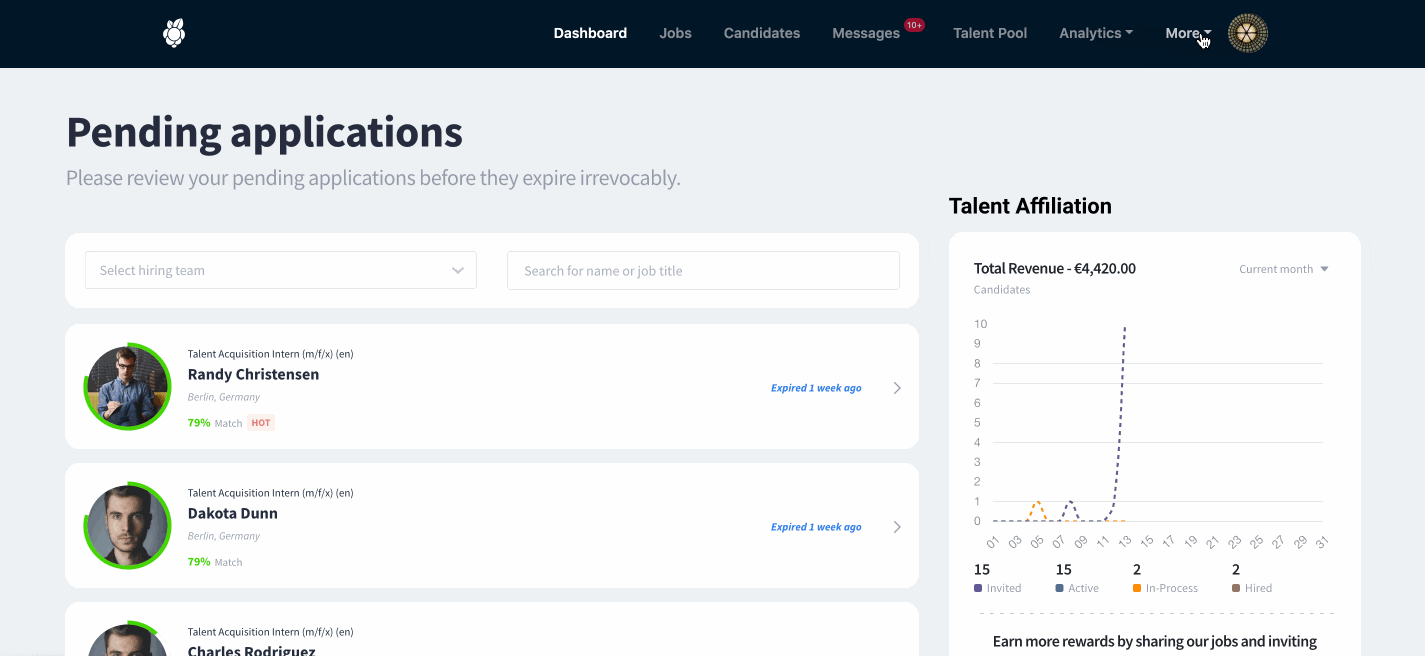The image size is (1425, 656).
Task: Open the Current month period dropdown
Action: tap(1284, 269)
